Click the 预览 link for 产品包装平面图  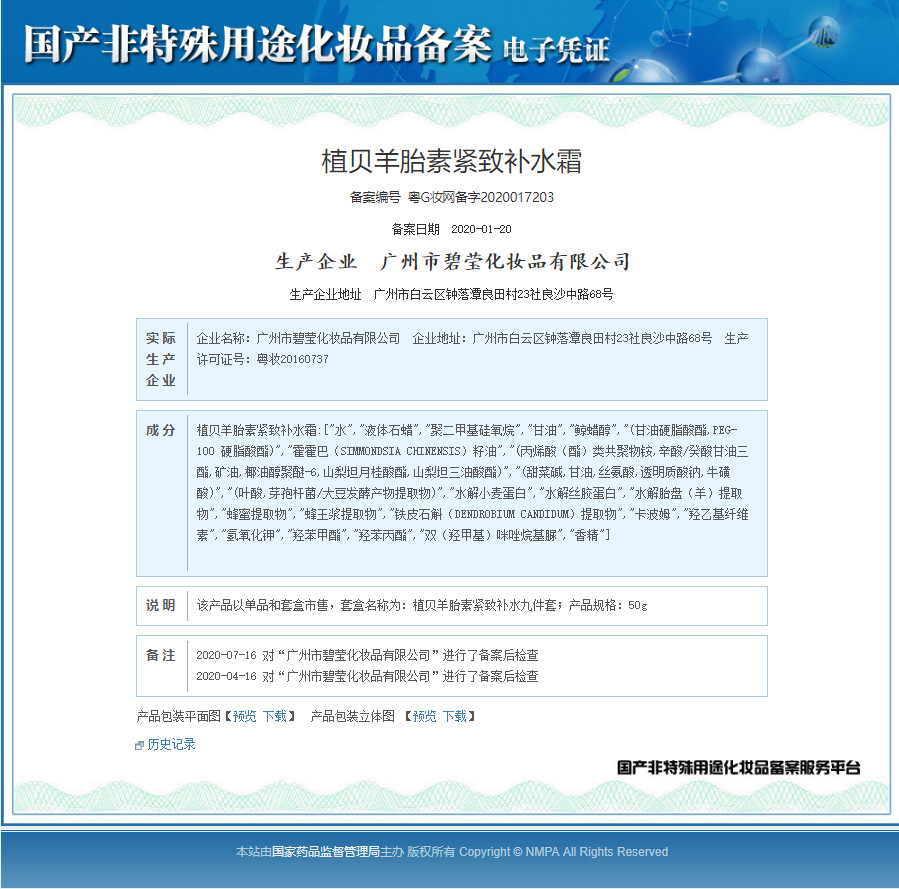(244, 716)
